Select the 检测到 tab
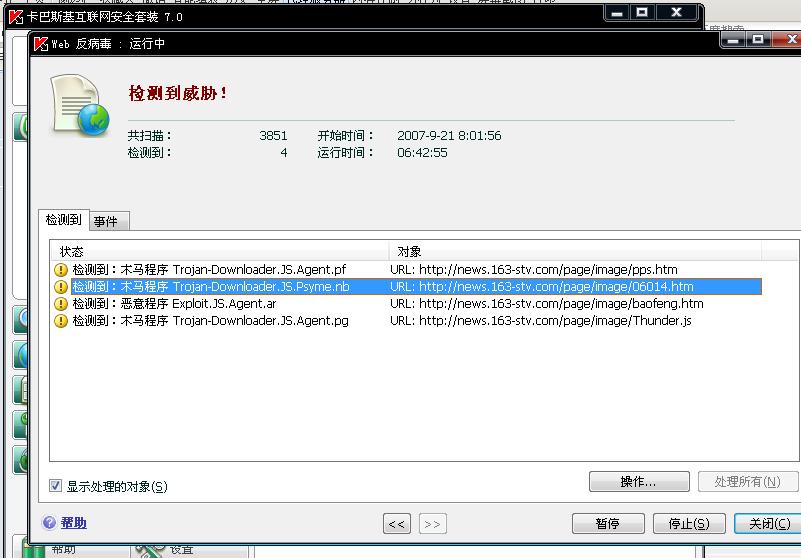 (64, 220)
